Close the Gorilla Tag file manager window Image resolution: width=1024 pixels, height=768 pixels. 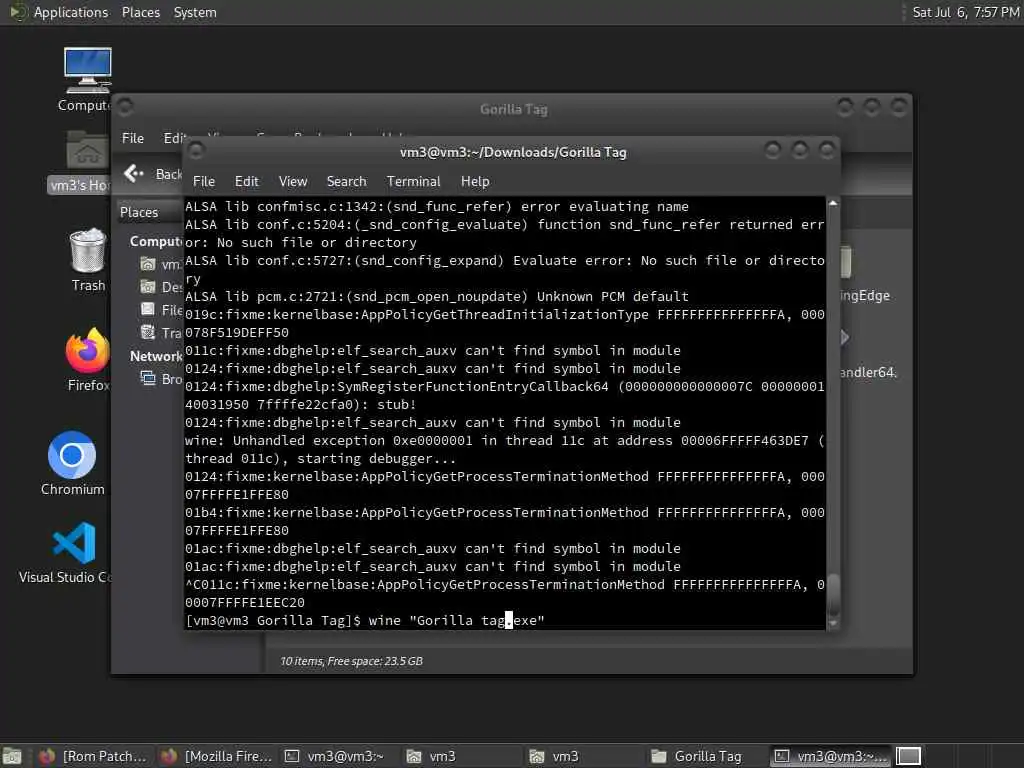[x=899, y=106]
